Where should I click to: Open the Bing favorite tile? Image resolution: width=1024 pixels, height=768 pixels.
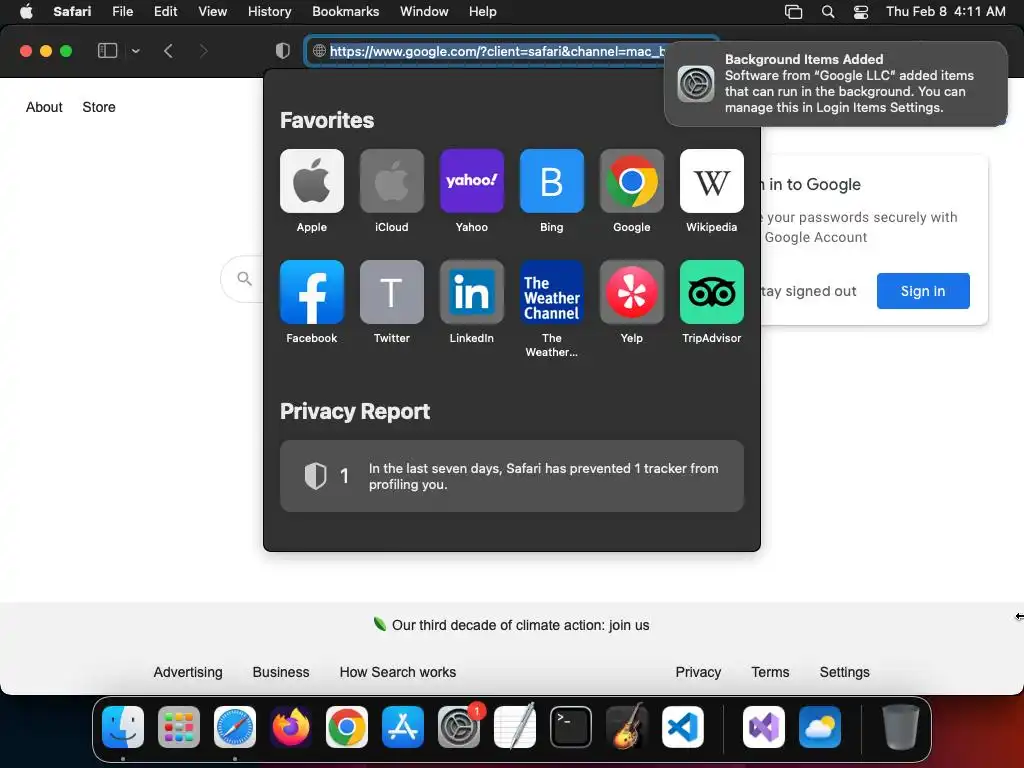551,181
